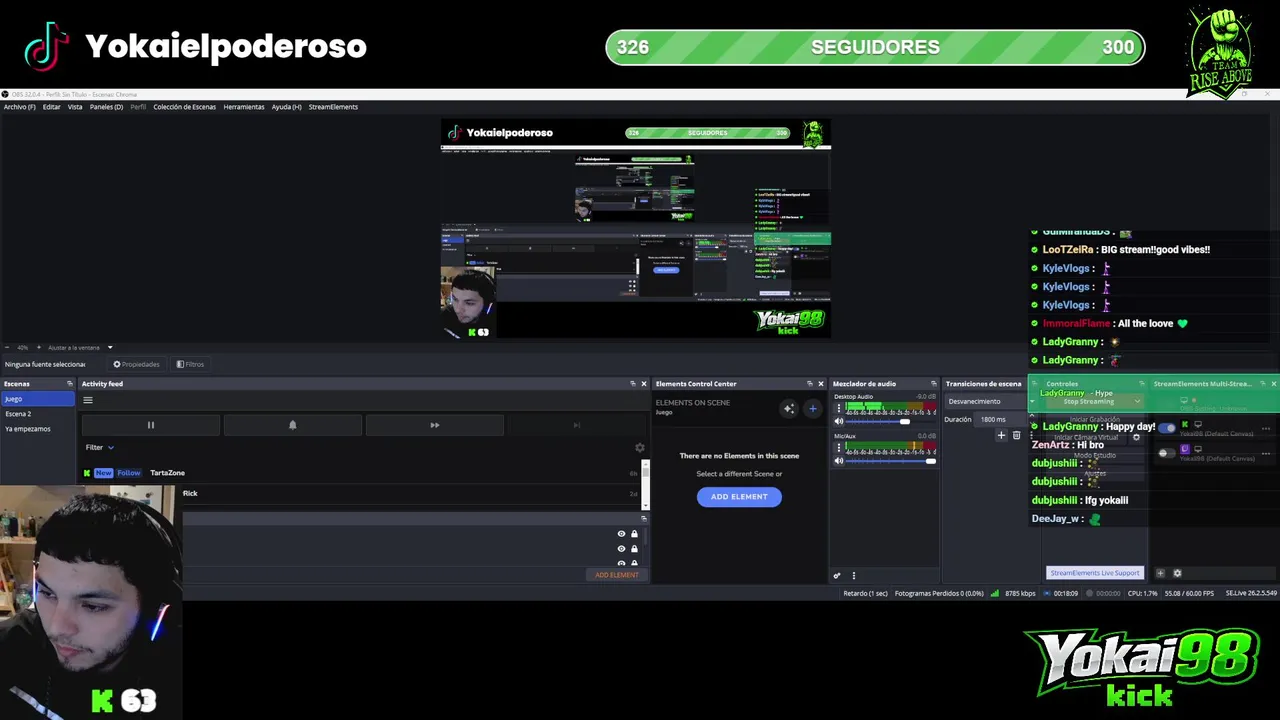Click orange ADD ELEMENT in sources dock

616,575
